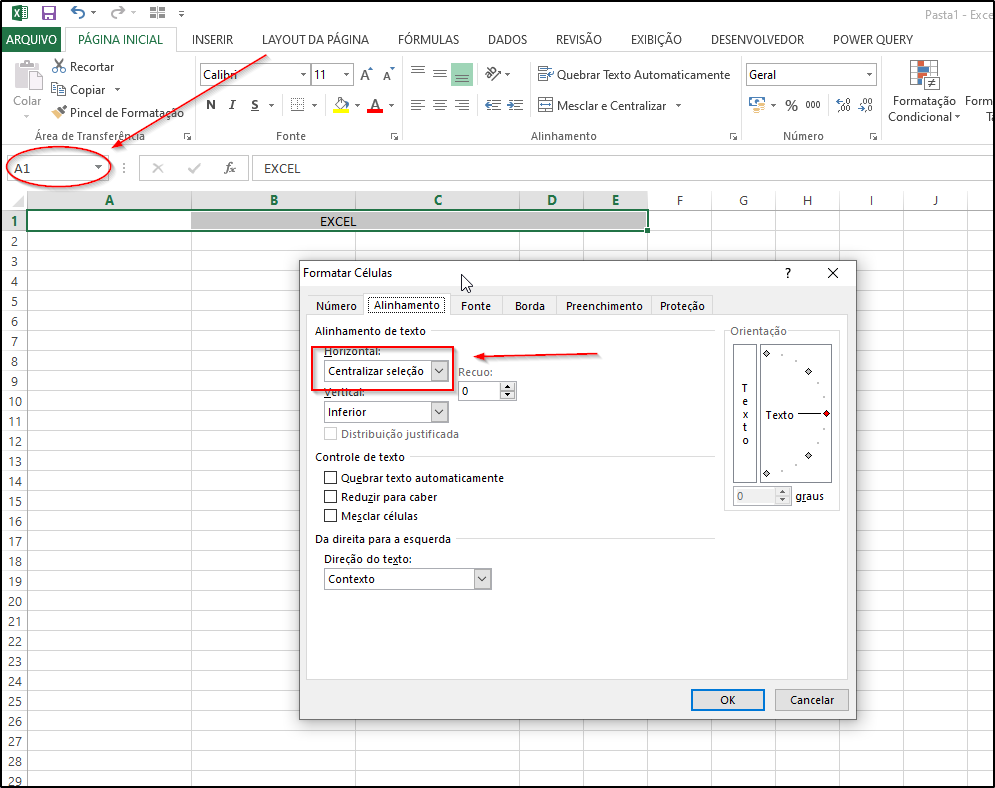This screenshot has height=788, width=995.
Task: Enable Quebrar texto automaticamente checkbox
Action: tap(331, 478)
